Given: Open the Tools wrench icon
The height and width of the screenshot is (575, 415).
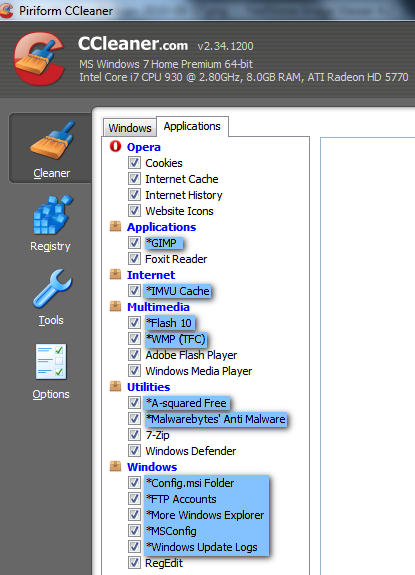Looking at the screenshot, I should (52, 289).
